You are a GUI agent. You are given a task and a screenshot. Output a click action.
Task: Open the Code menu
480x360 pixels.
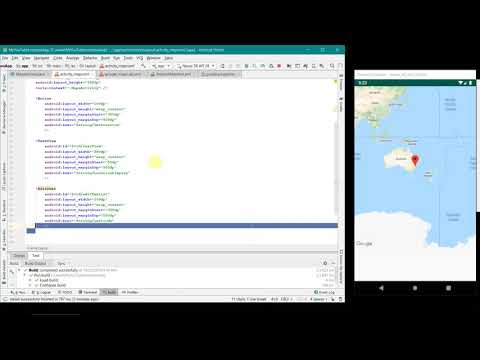click(x=58, y=58)
